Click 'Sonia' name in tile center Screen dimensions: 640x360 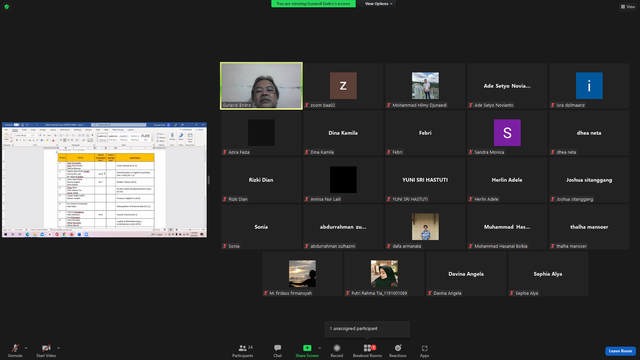[261, 227]
